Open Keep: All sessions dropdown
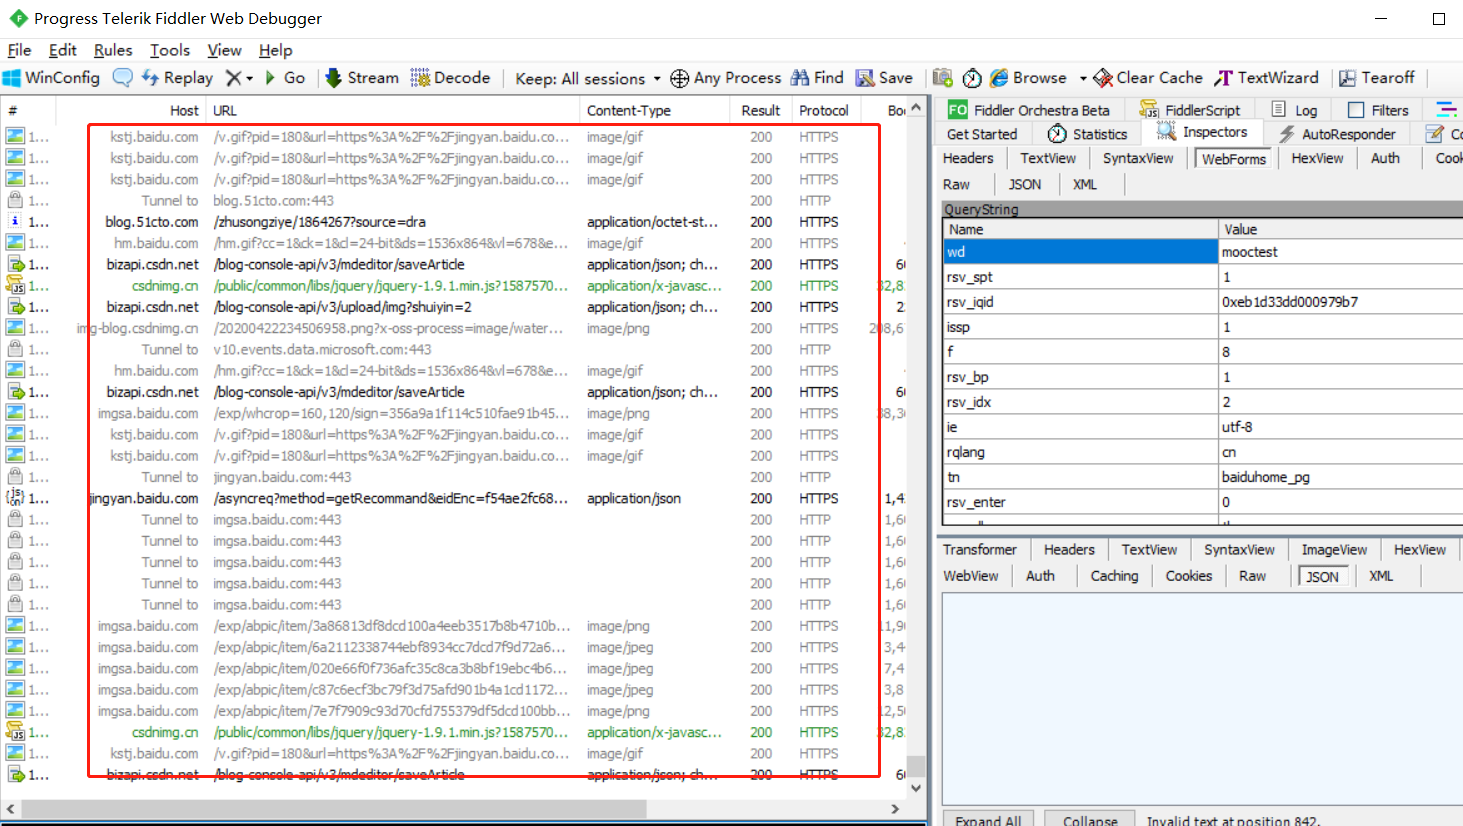 point(588,78)
